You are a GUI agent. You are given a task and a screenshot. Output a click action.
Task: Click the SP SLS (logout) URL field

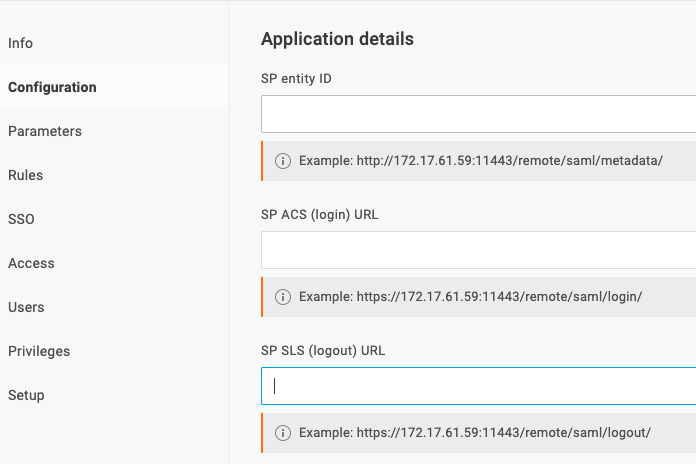point(478,386)
